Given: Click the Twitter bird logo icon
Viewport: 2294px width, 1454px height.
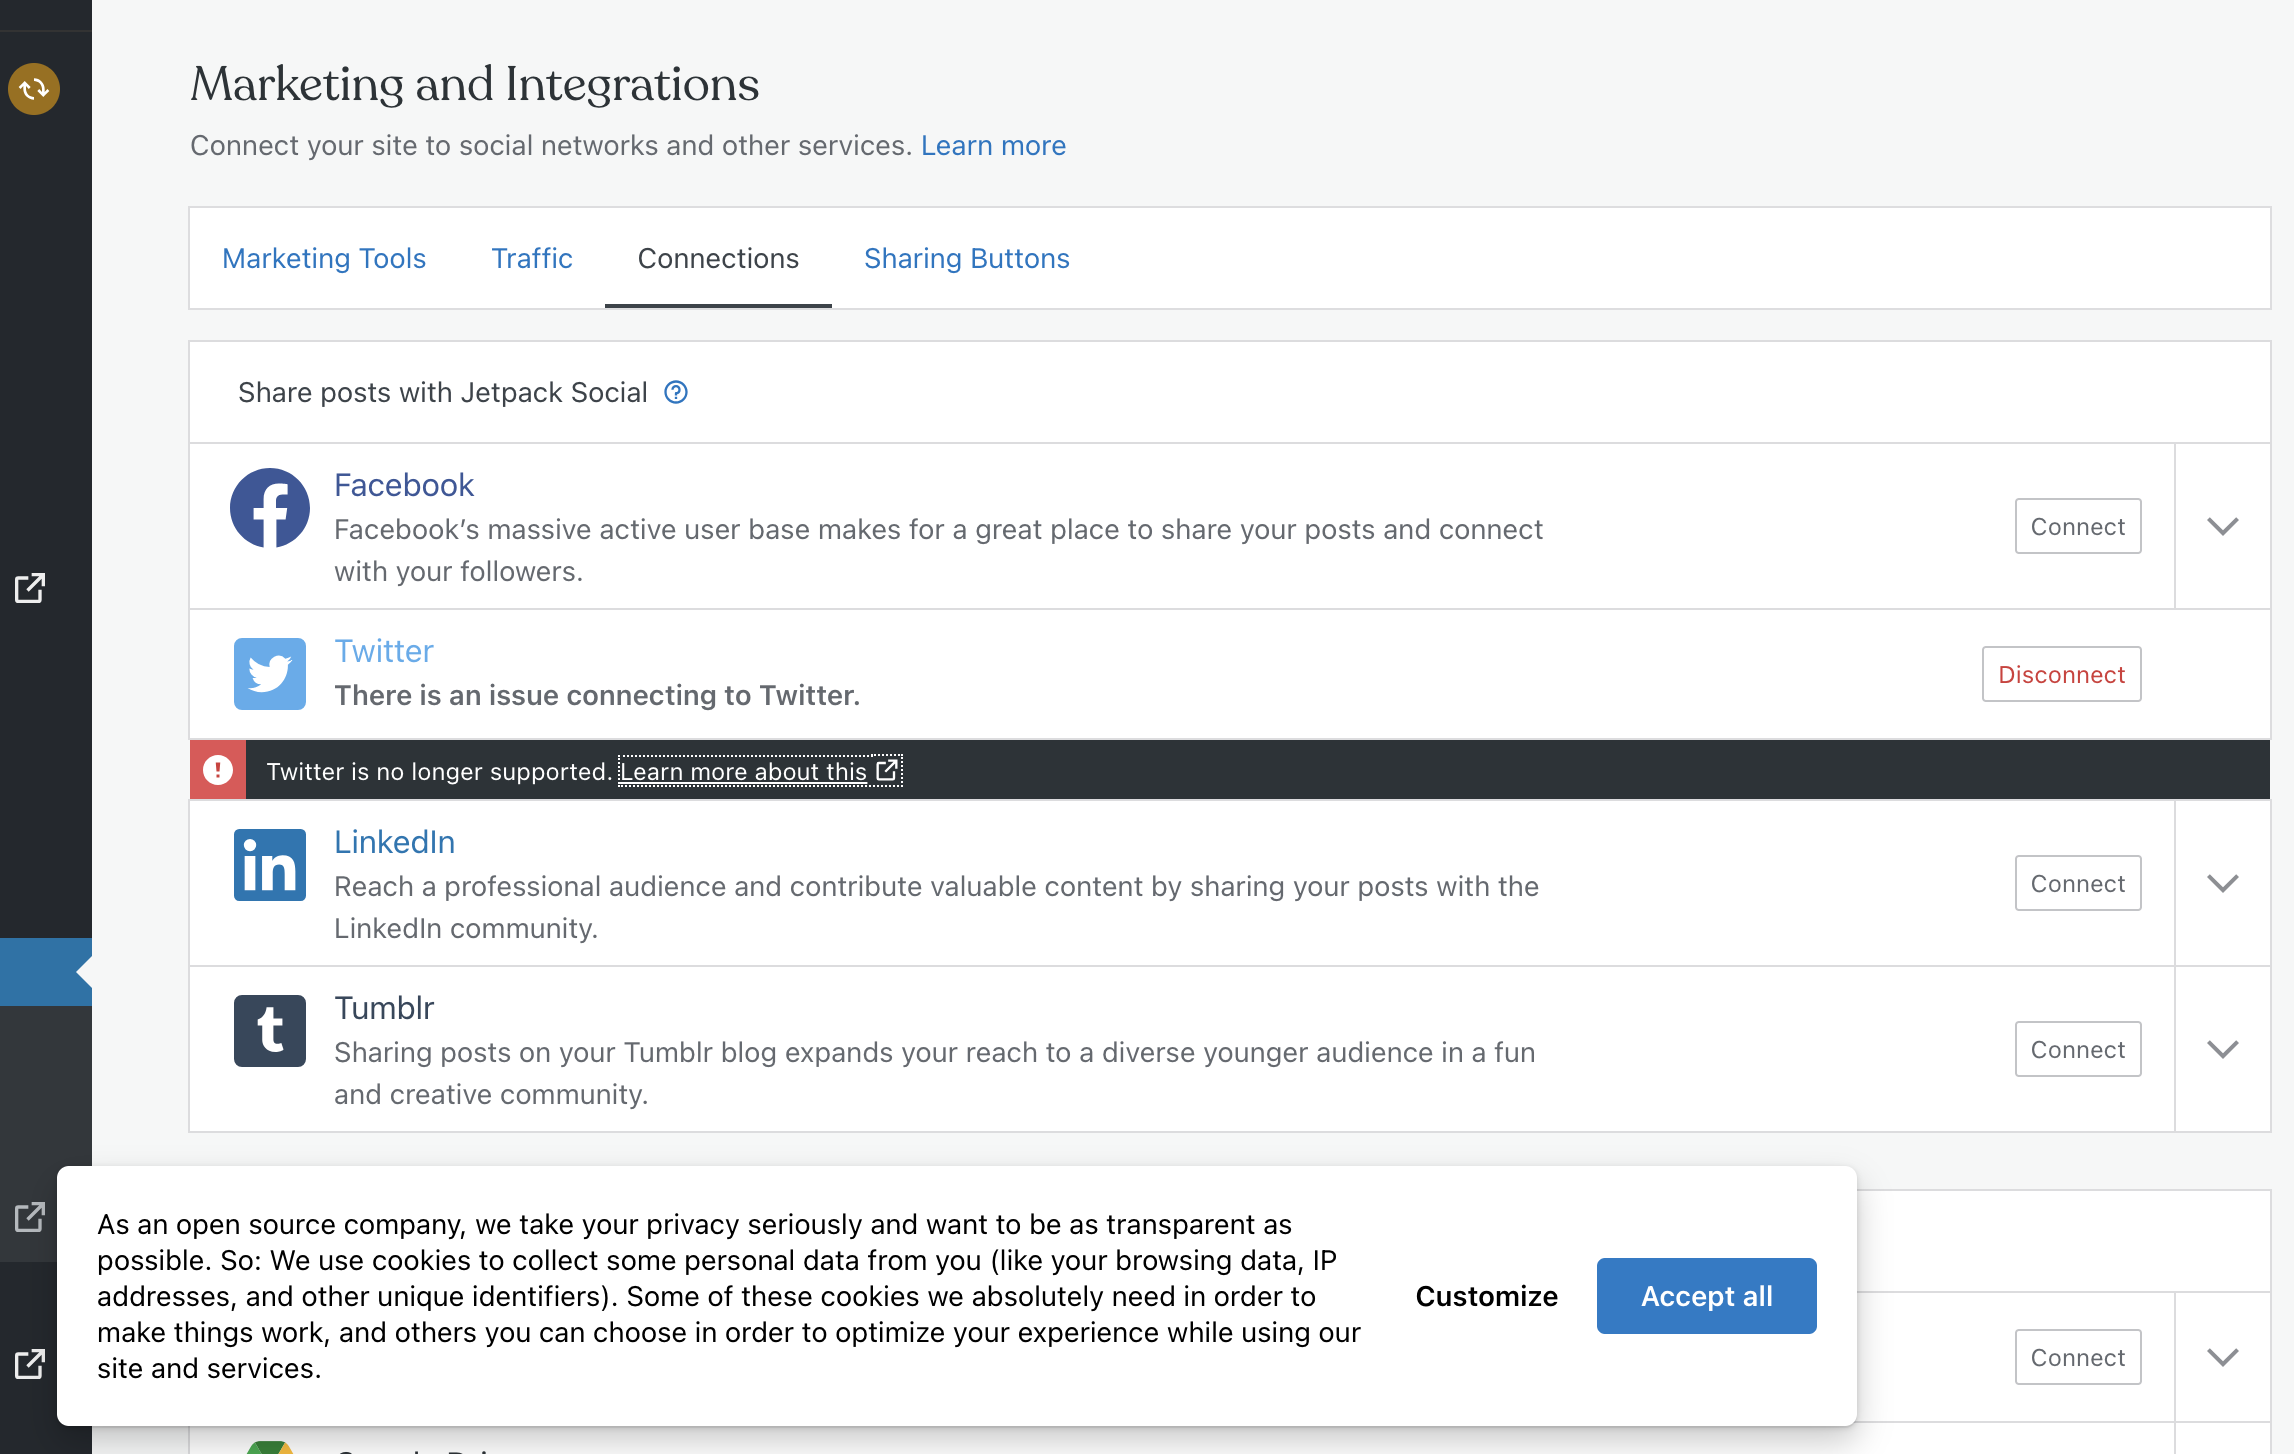Looking at the screenshot, I should 270,674.
